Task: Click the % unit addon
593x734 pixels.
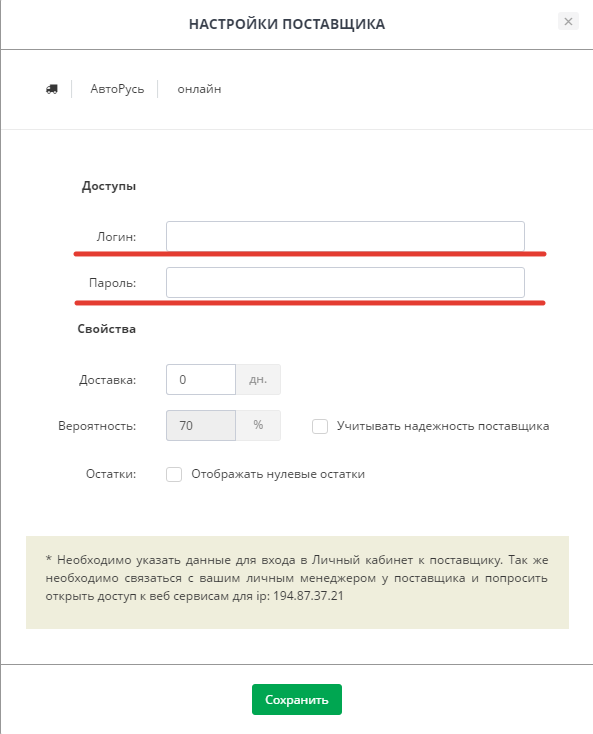Action: tap(258, 425)
